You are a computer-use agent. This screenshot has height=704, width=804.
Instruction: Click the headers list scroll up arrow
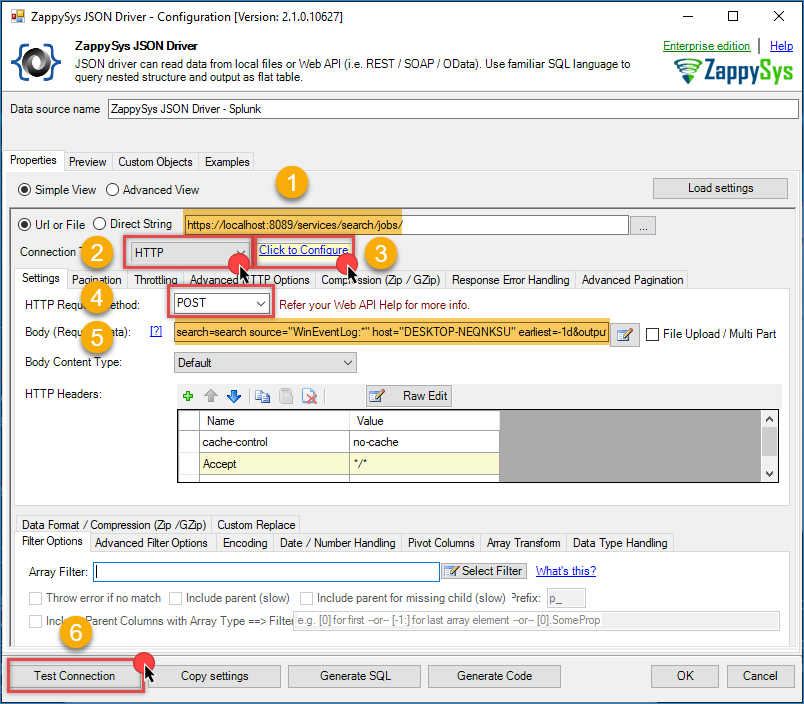coord(769,419)
